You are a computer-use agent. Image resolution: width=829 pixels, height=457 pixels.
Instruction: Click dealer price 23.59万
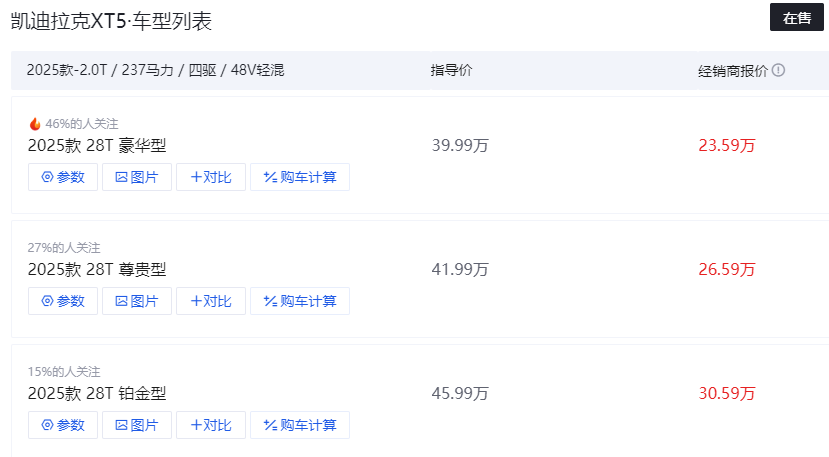[x=727, y=146]
